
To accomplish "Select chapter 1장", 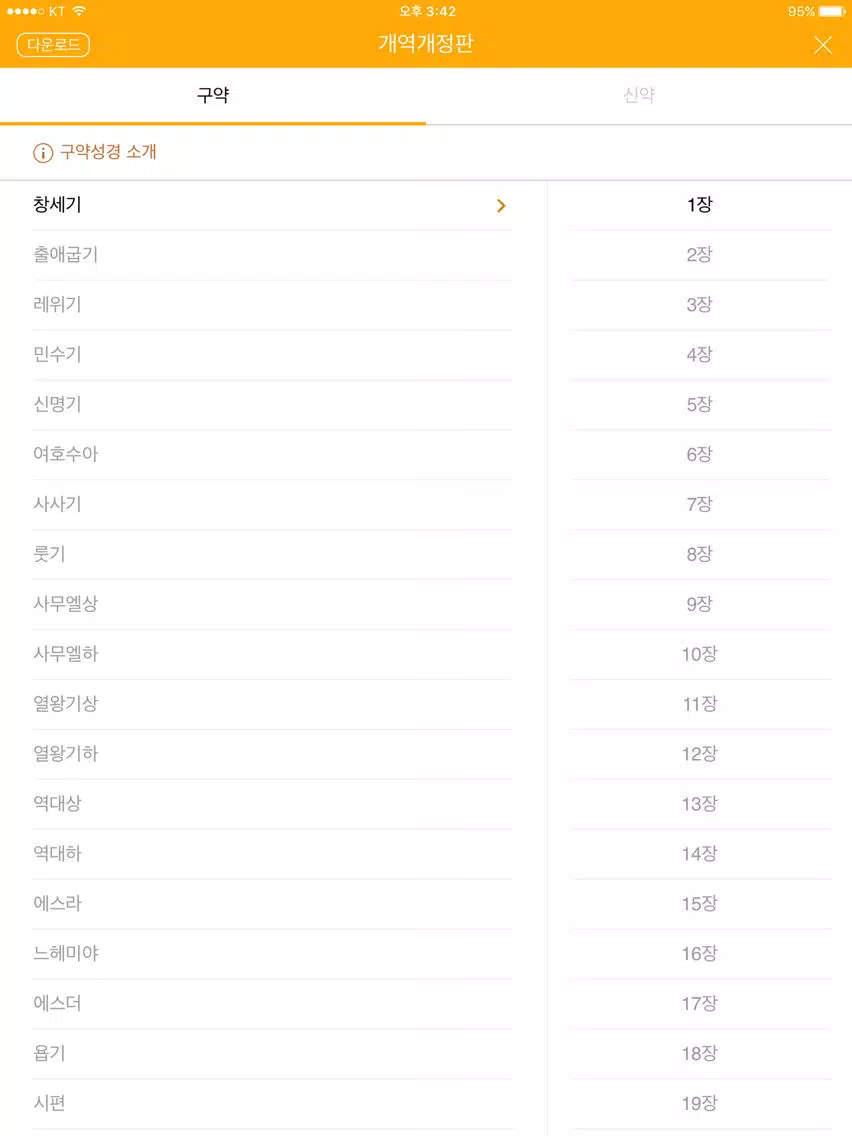I will click(700, 205).
